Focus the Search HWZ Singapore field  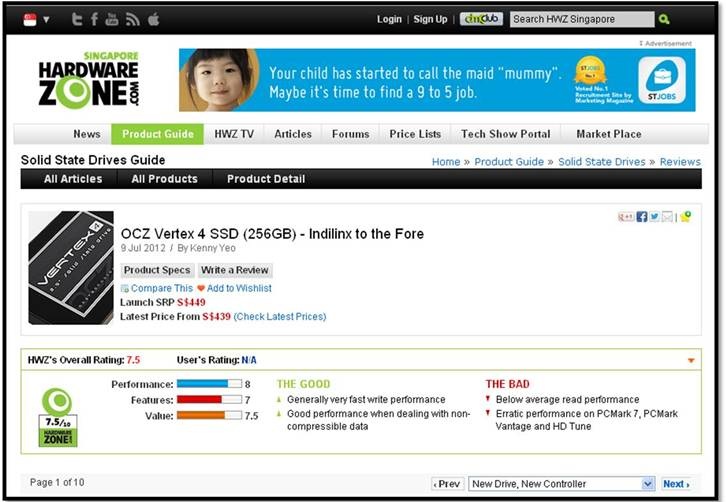pyautogui.click(x=582, y=19)
